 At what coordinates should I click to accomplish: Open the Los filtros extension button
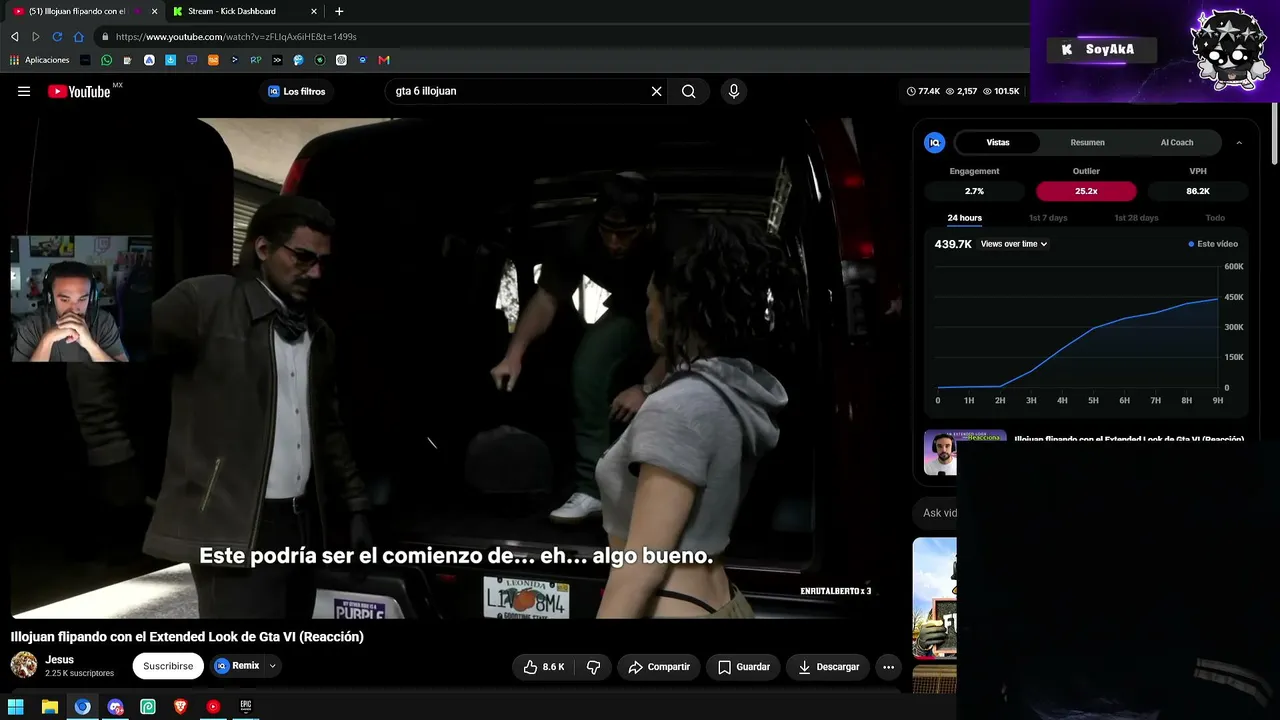pos(296,91)
